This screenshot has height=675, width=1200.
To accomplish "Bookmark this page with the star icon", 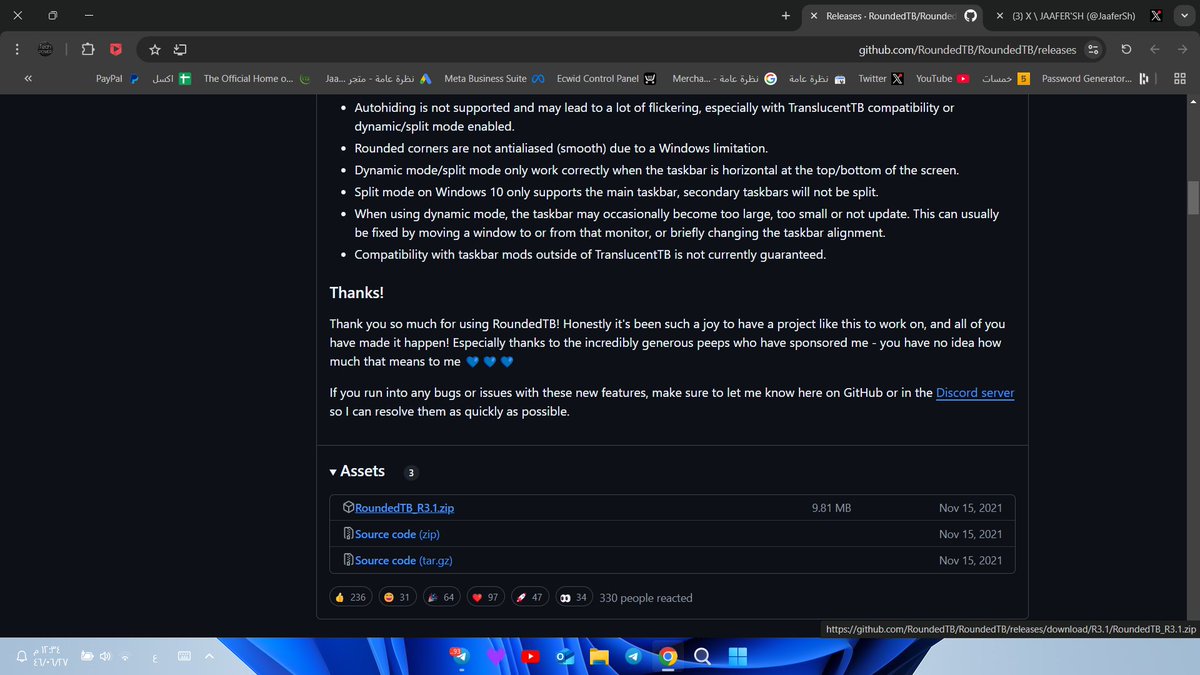I will coord(155,49).
